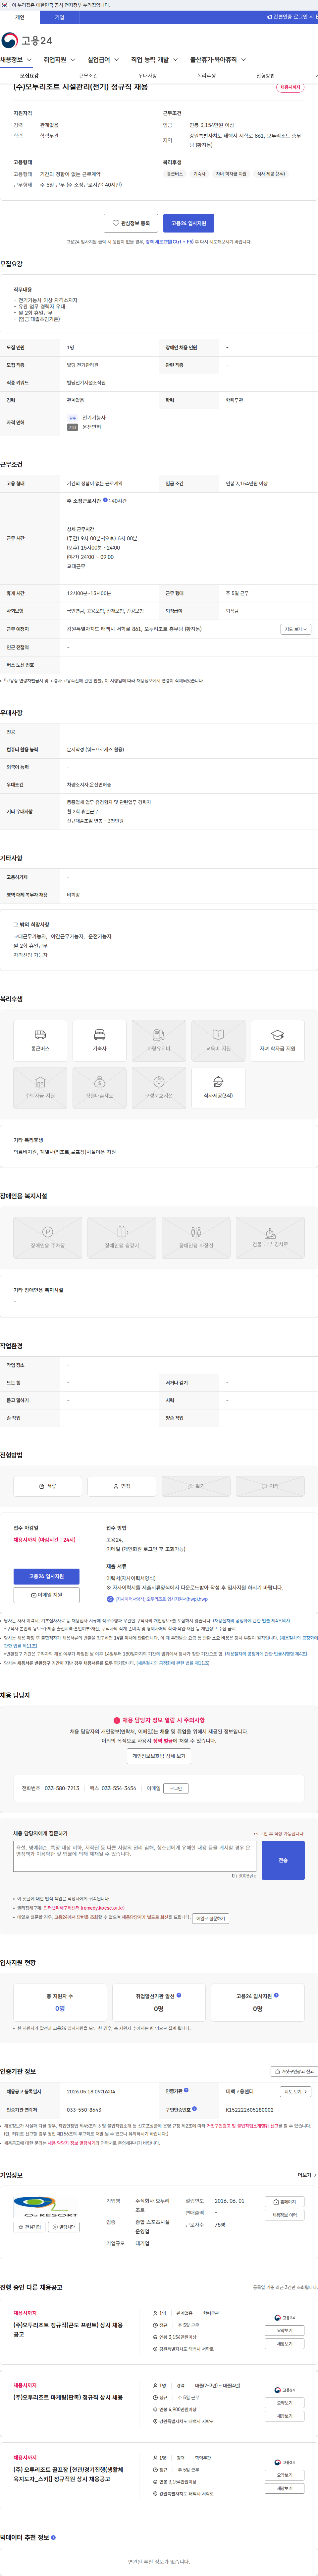Select the 전형방법 section tab
318x2576 pixels.
265,76
